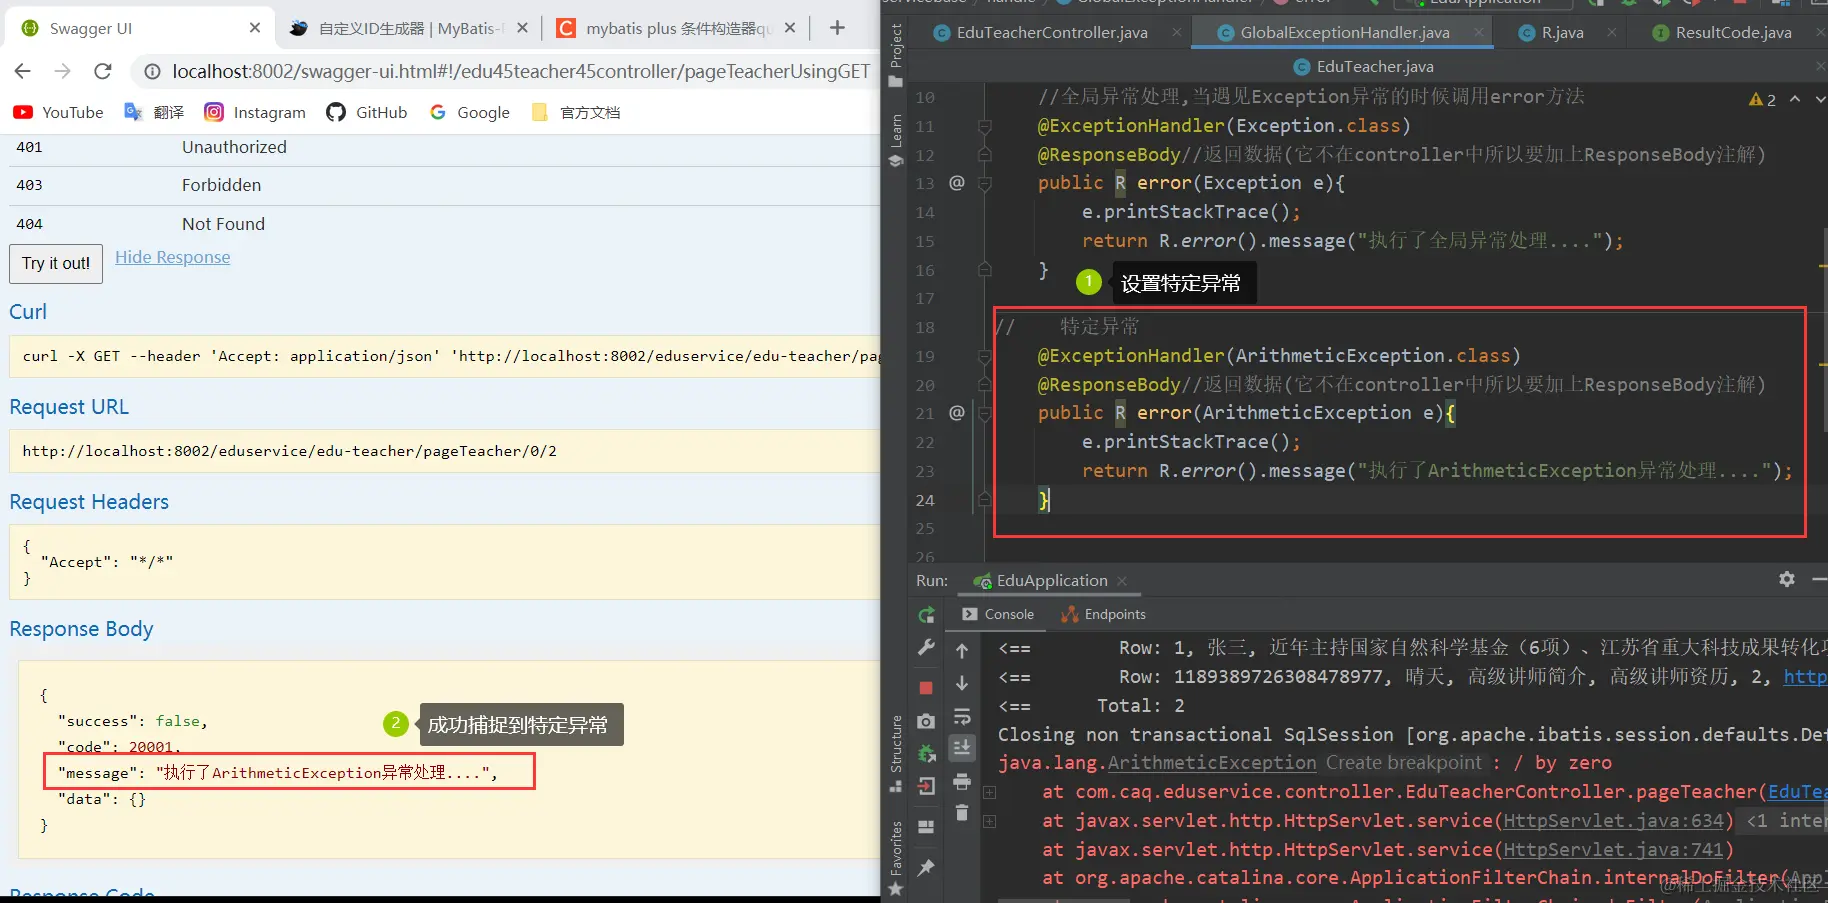Toggle soft-wrap in the console
1828x903 pixels.
pos(962,716)
